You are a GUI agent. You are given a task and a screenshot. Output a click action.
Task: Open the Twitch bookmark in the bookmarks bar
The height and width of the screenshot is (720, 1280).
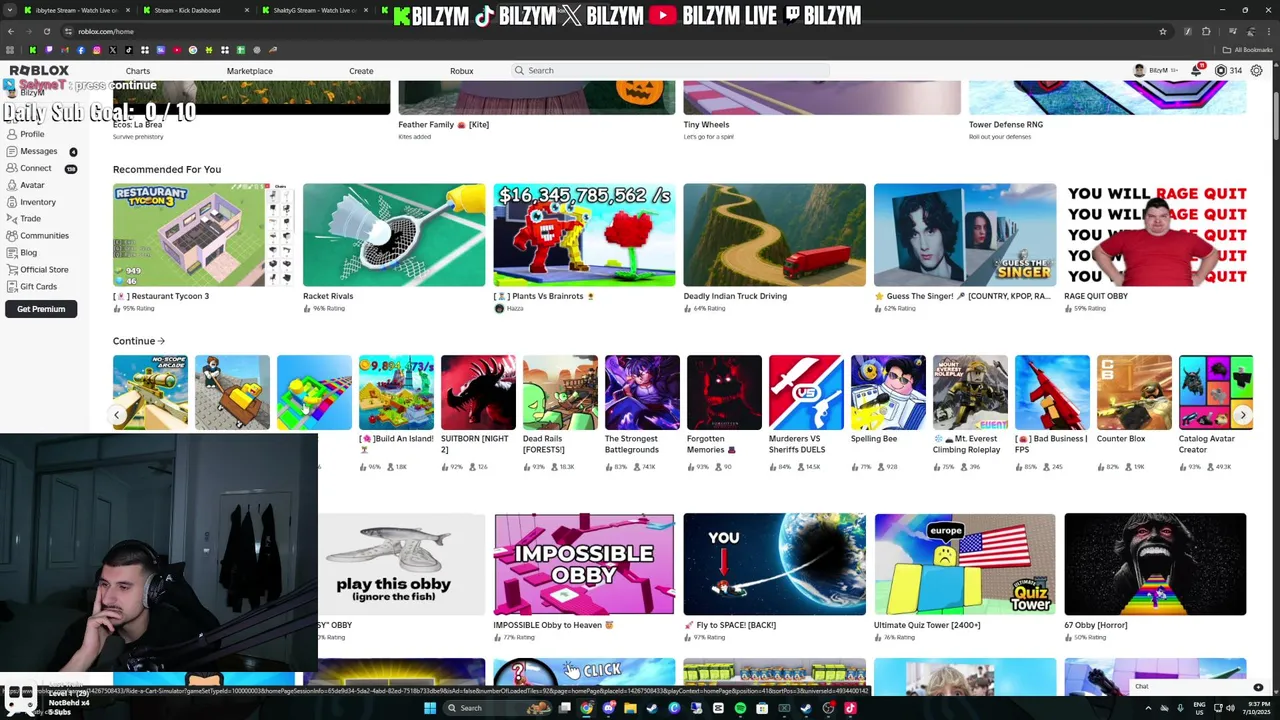click(49, 50)
